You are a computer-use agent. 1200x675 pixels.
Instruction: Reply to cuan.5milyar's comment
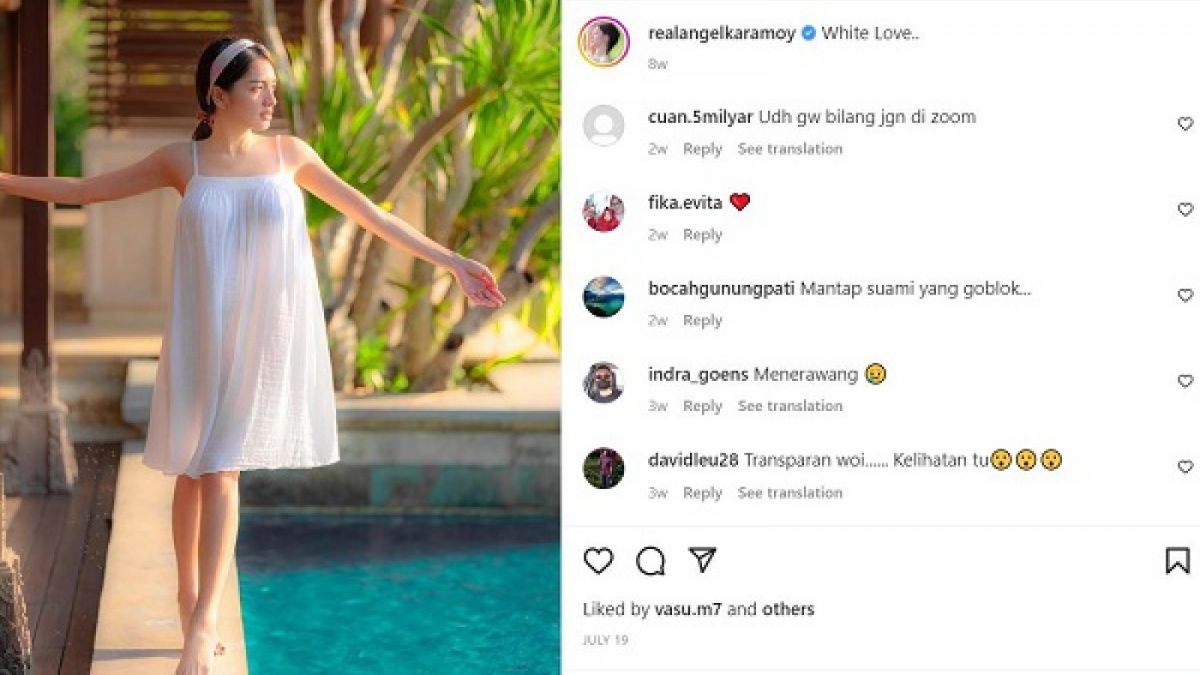(703, 148)
